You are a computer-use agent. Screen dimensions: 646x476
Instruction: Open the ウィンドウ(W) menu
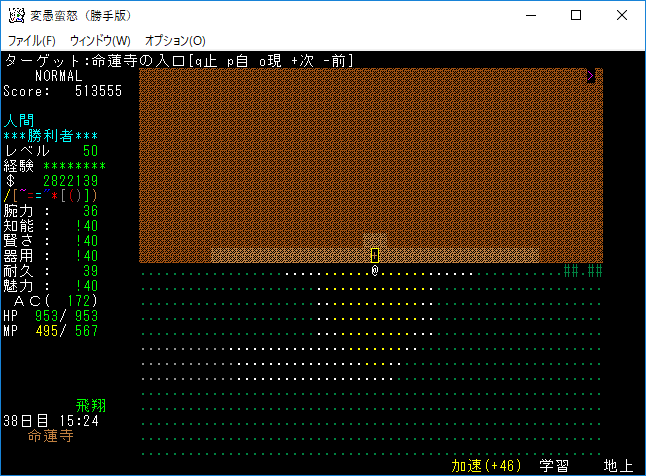click(100, 40)
